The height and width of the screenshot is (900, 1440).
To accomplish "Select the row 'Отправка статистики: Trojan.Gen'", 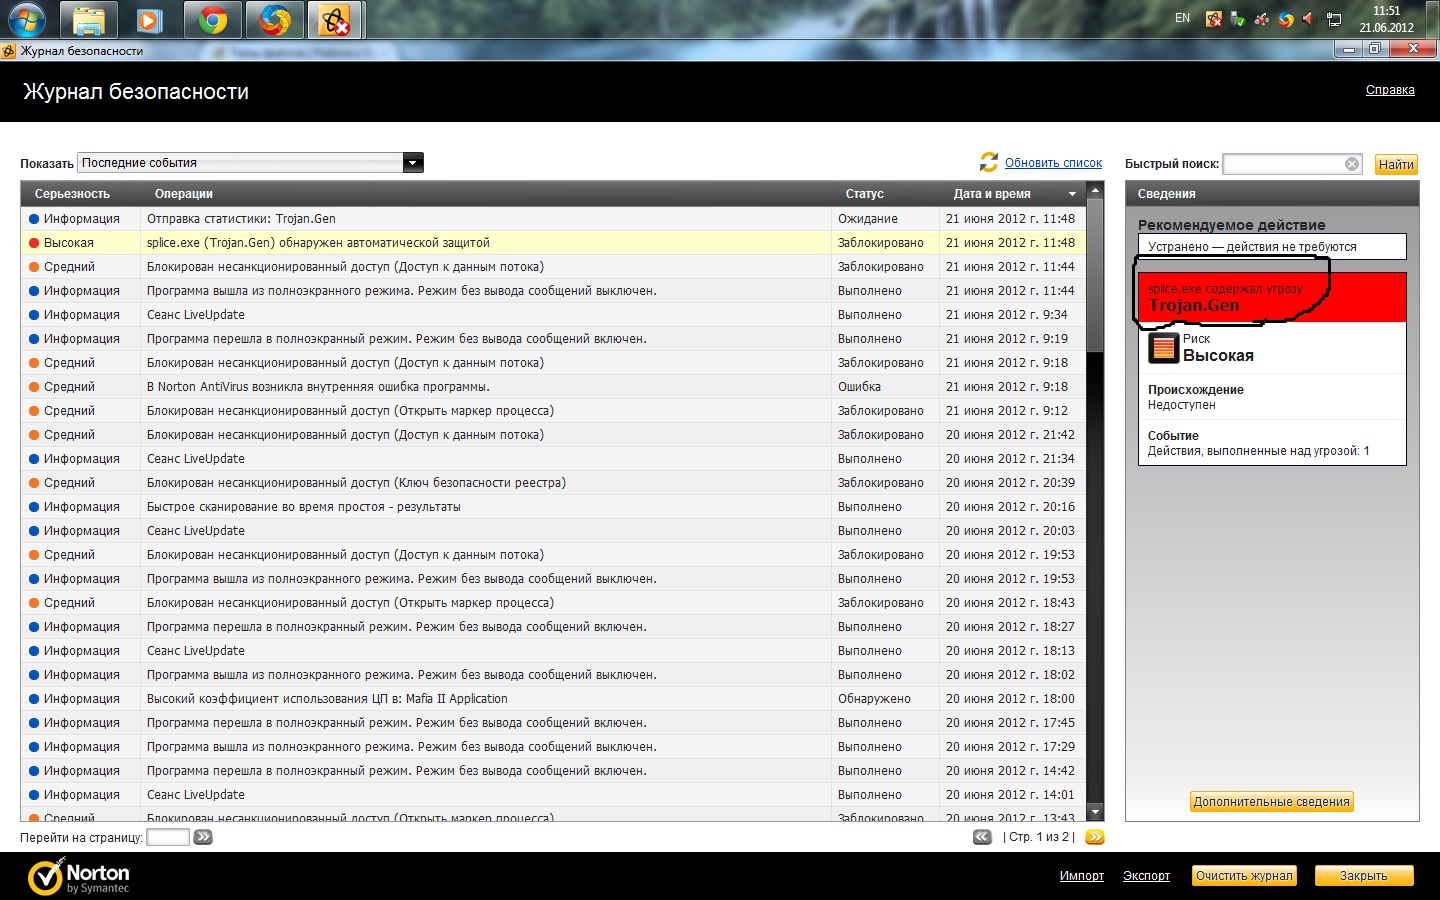I will (553, 219).
